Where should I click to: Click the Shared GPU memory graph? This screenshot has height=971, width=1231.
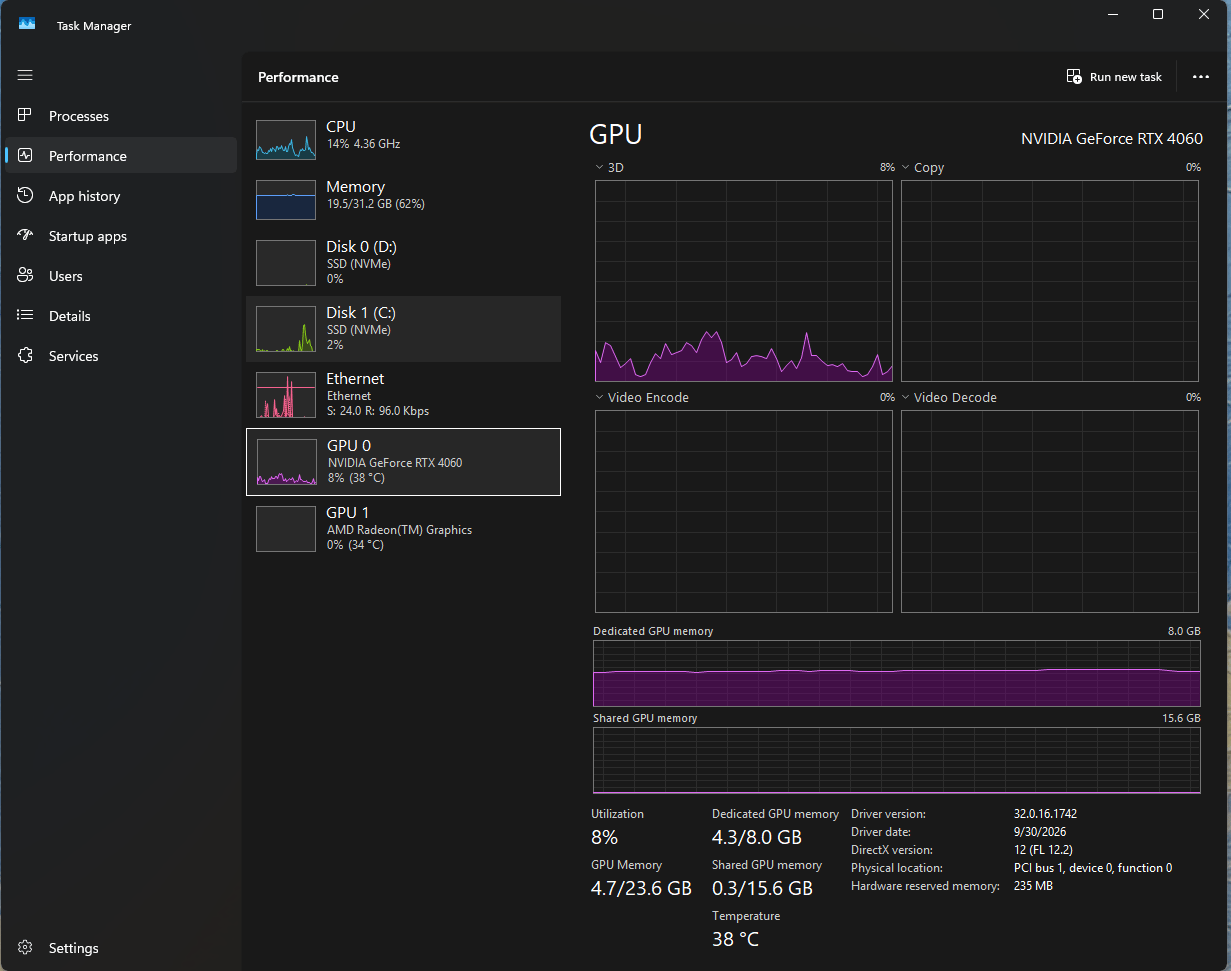click(897, 761)
